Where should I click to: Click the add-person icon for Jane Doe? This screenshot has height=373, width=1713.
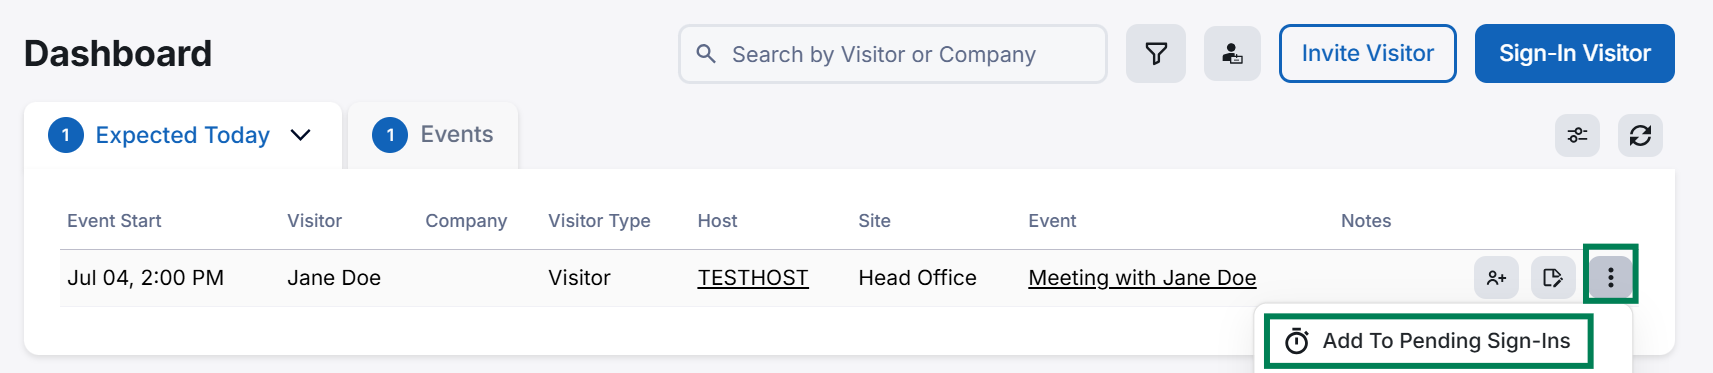pos(1496,278)
